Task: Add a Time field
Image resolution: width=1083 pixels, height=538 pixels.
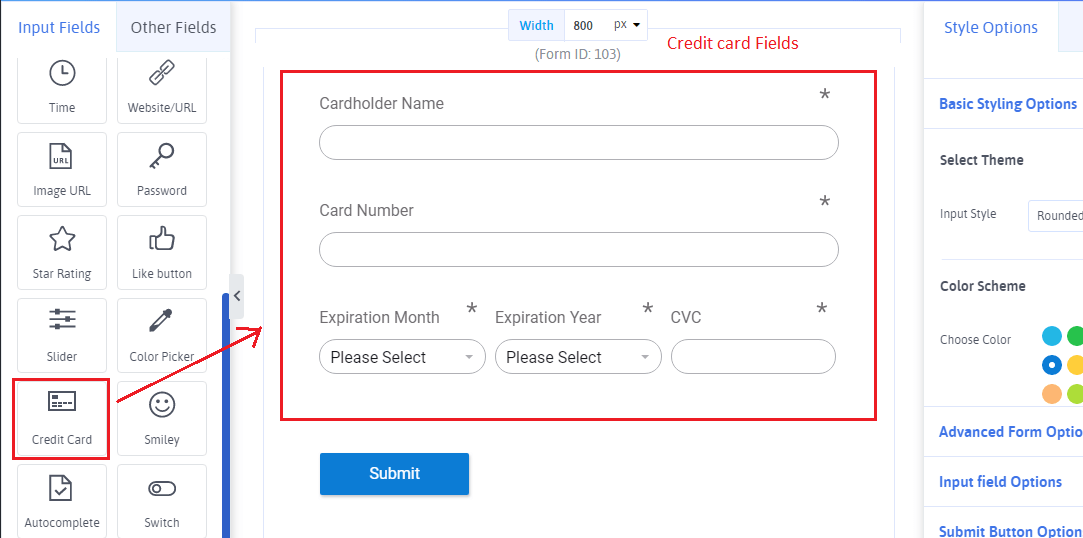Action: [62, 87]
